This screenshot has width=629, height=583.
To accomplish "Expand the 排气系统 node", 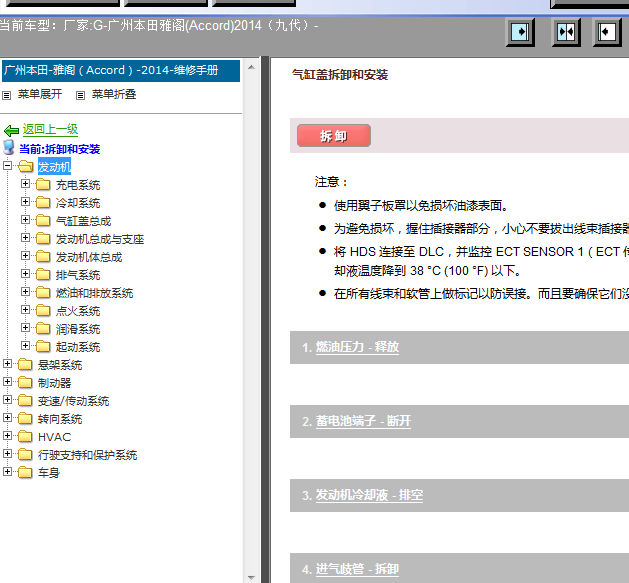I will 25,274.
